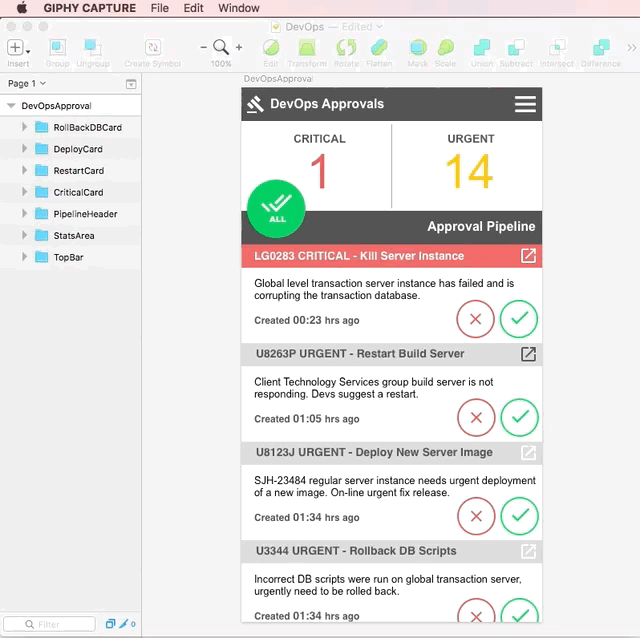
Task: Open U3344 Rollback DB Scripts link icon
Action: tap(528, 551)
